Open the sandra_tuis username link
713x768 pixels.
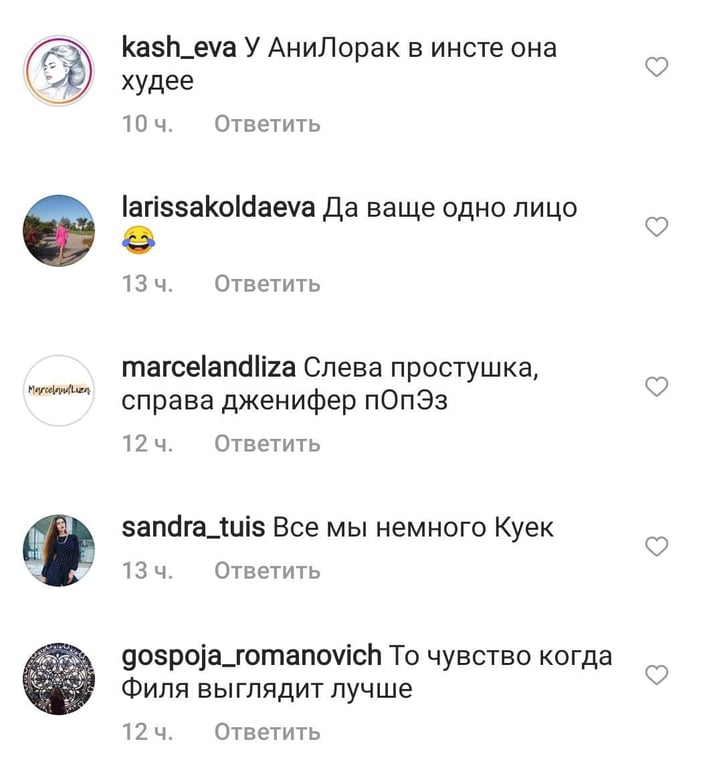point(193,528)
